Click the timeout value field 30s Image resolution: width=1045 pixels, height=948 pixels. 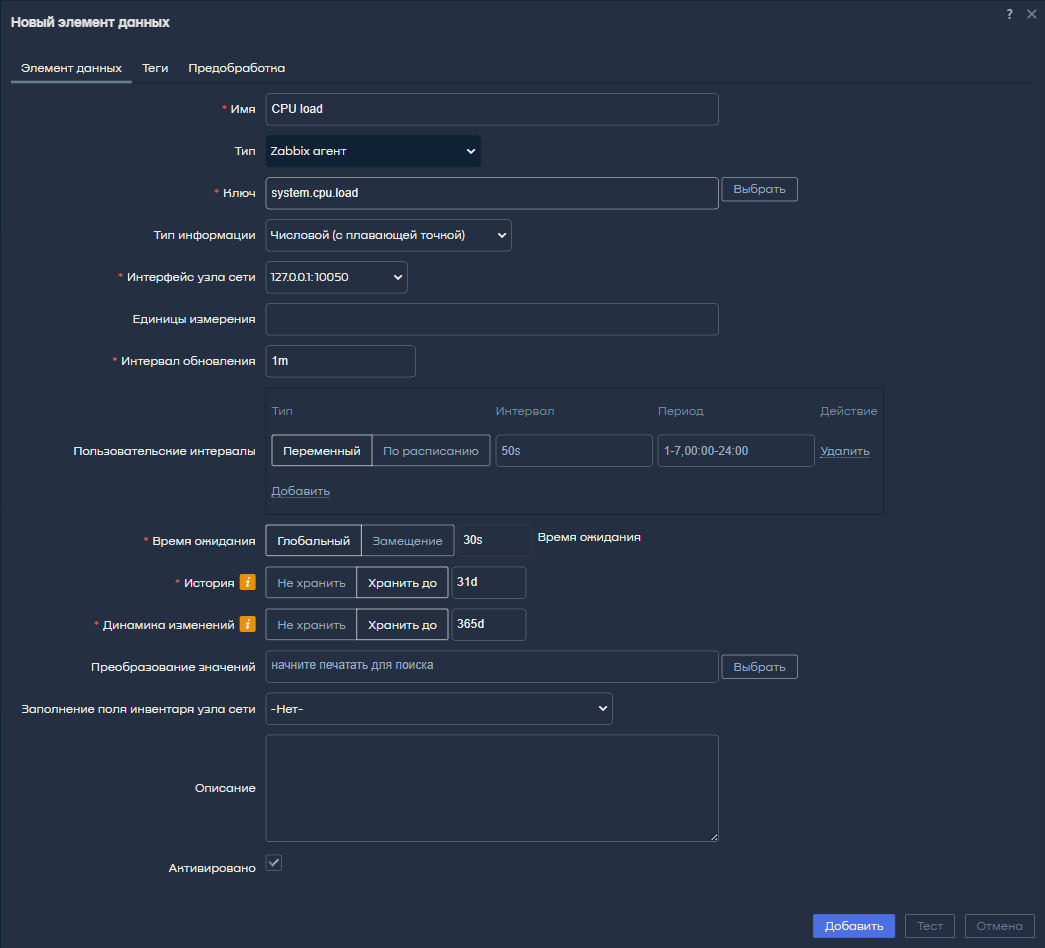(495, 540)
